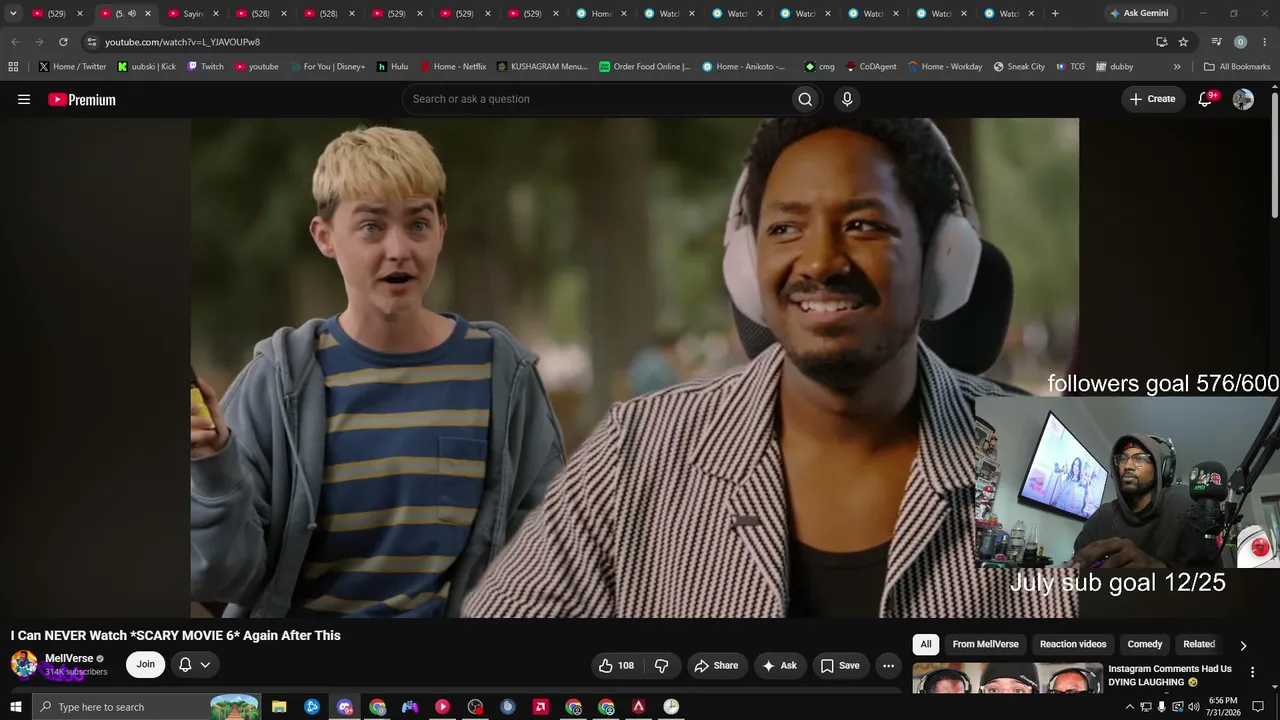Select the All filter chip

point(926,645)
